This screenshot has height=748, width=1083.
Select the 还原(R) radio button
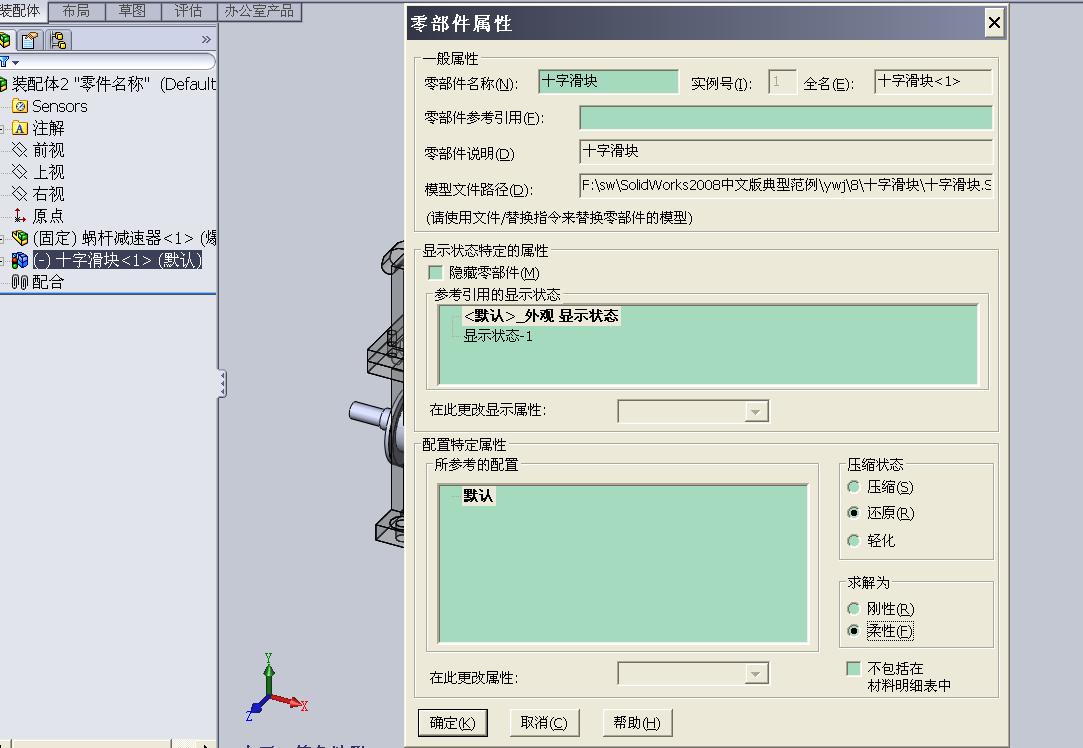(x=854, y=512)
